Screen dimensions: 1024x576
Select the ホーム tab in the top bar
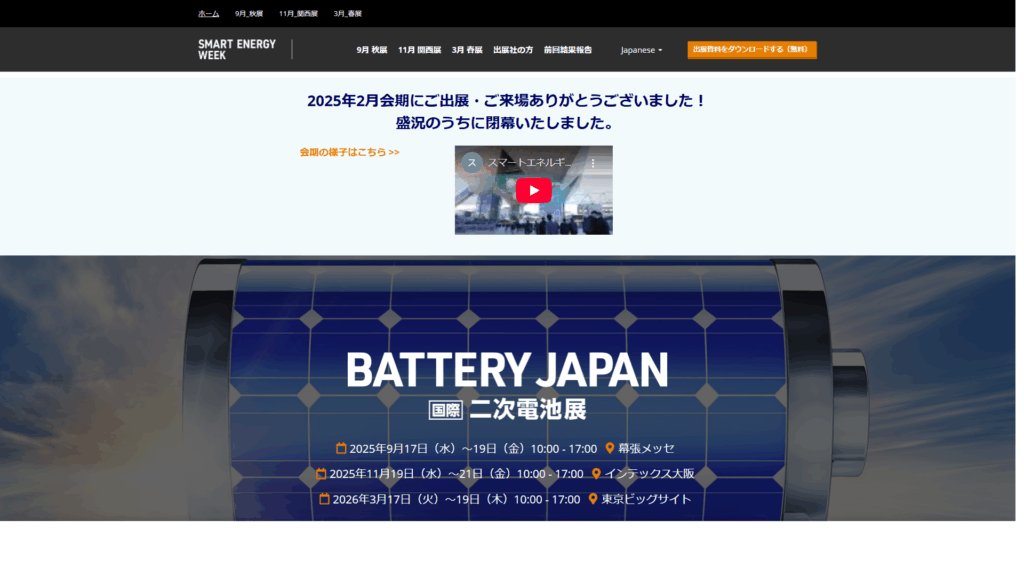tap(208, 13)
